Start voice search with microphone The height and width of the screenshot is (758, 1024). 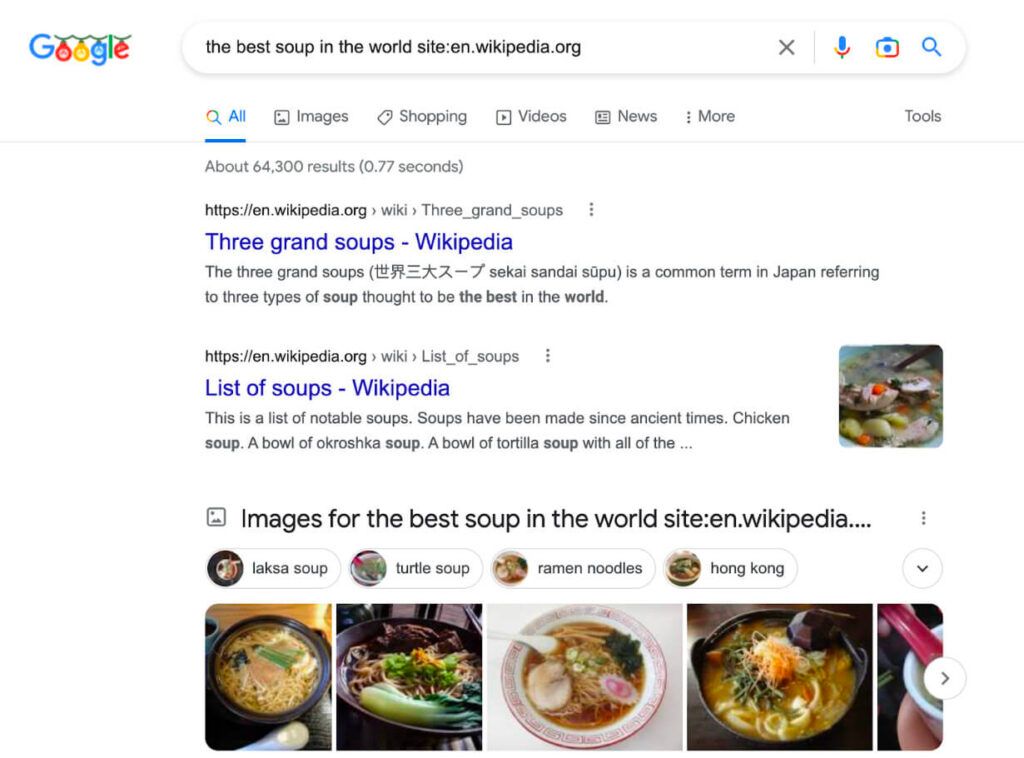tap(842, 47)
